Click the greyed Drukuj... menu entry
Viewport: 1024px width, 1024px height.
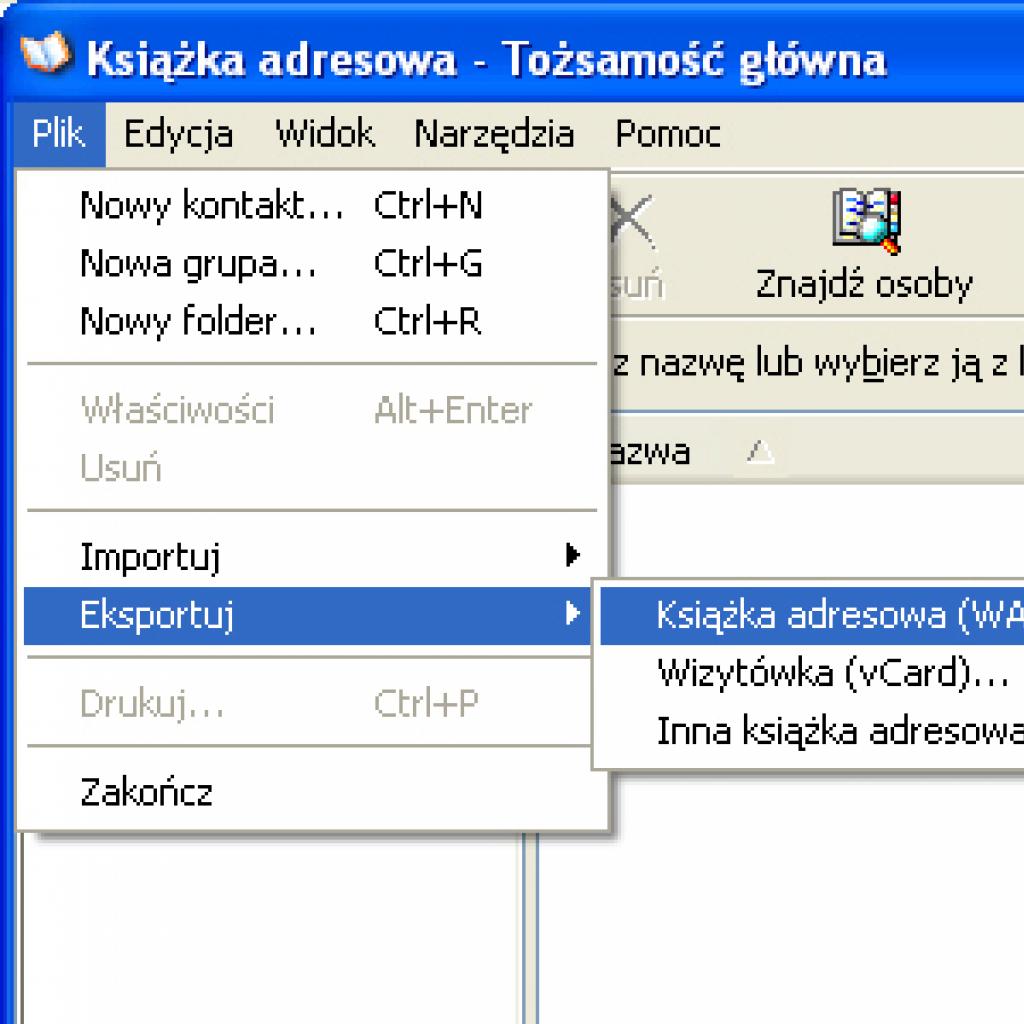pos(310,703)
